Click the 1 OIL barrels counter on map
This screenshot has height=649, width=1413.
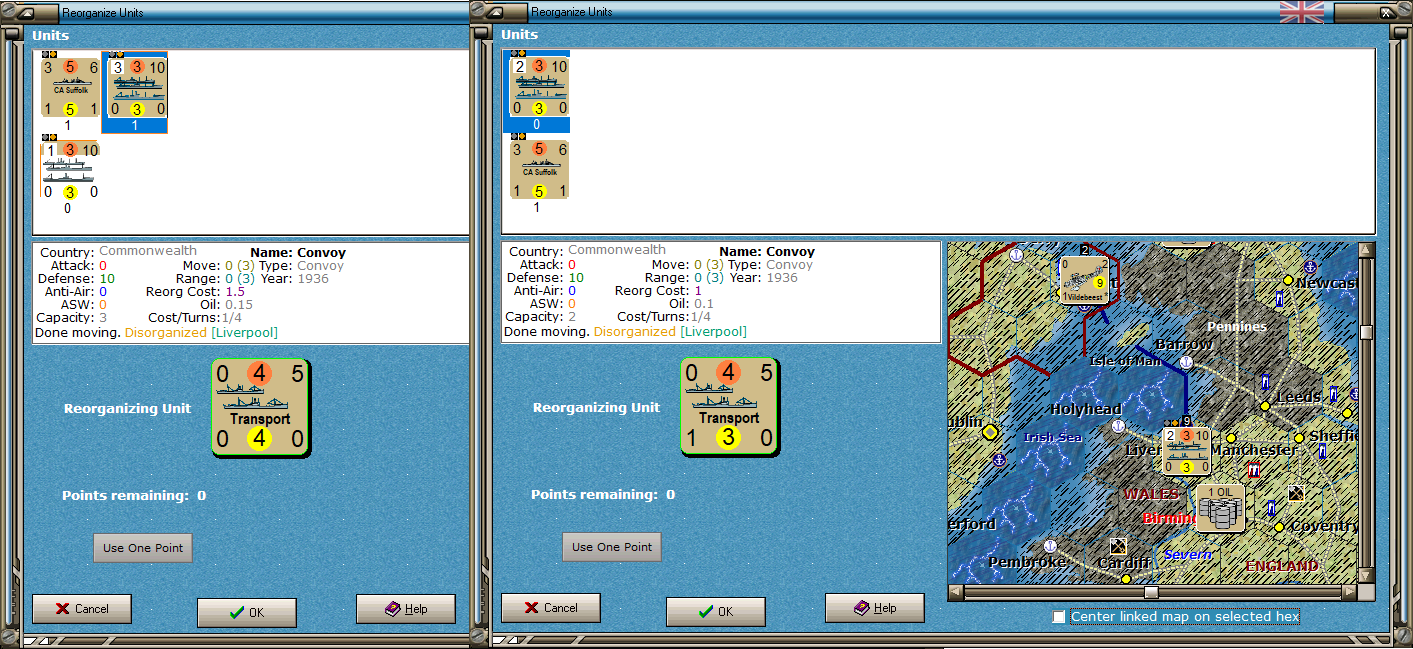(1221, 508)
